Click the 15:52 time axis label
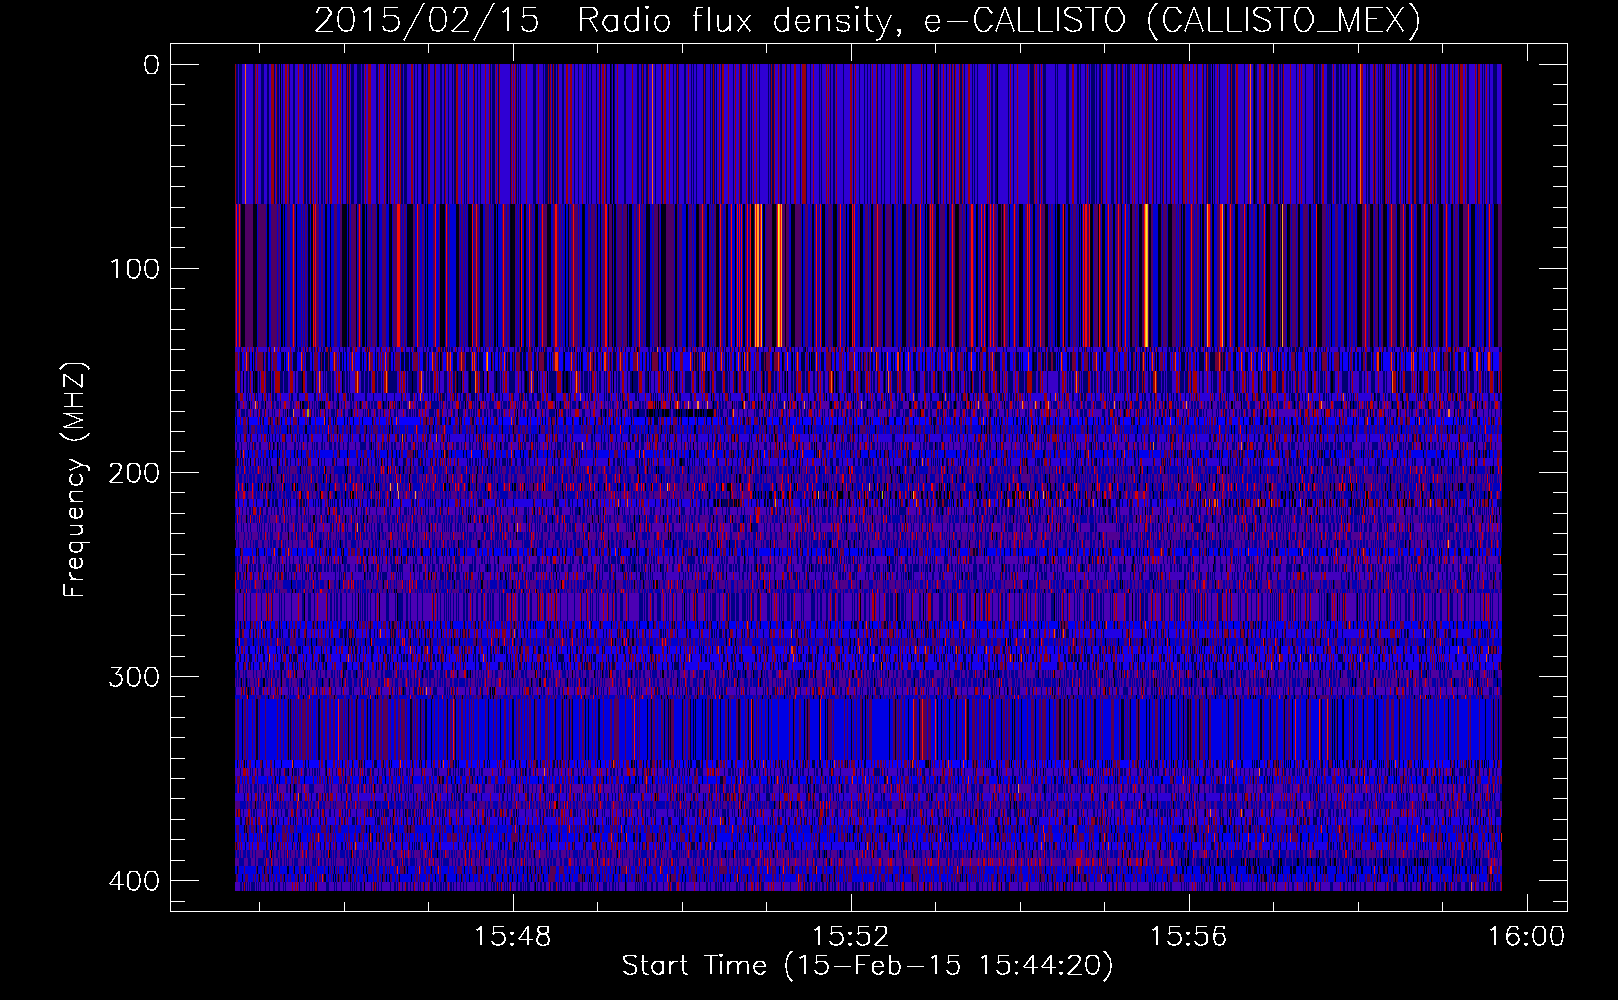 [x=851, y=937]
